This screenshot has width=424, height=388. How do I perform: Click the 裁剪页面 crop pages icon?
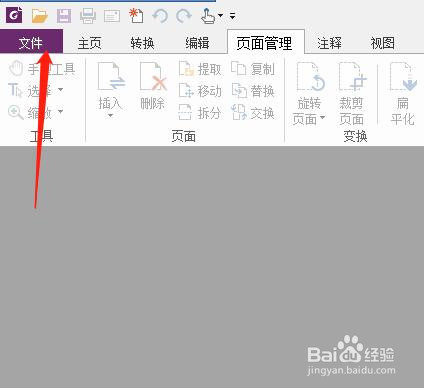pyautogui.click(x=353, y=77)
